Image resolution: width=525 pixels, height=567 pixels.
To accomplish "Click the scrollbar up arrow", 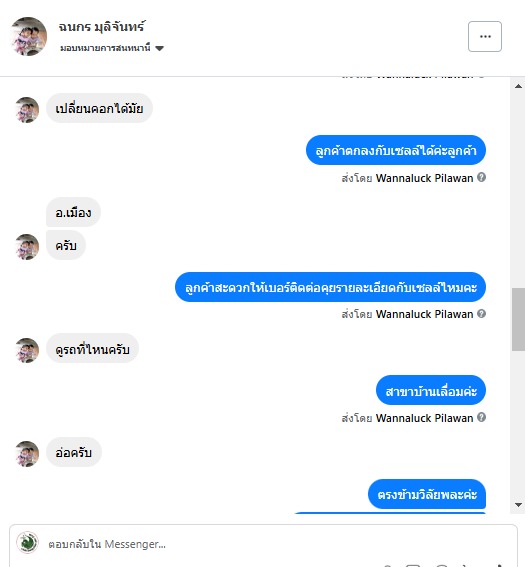I will [x=518, y=86].
